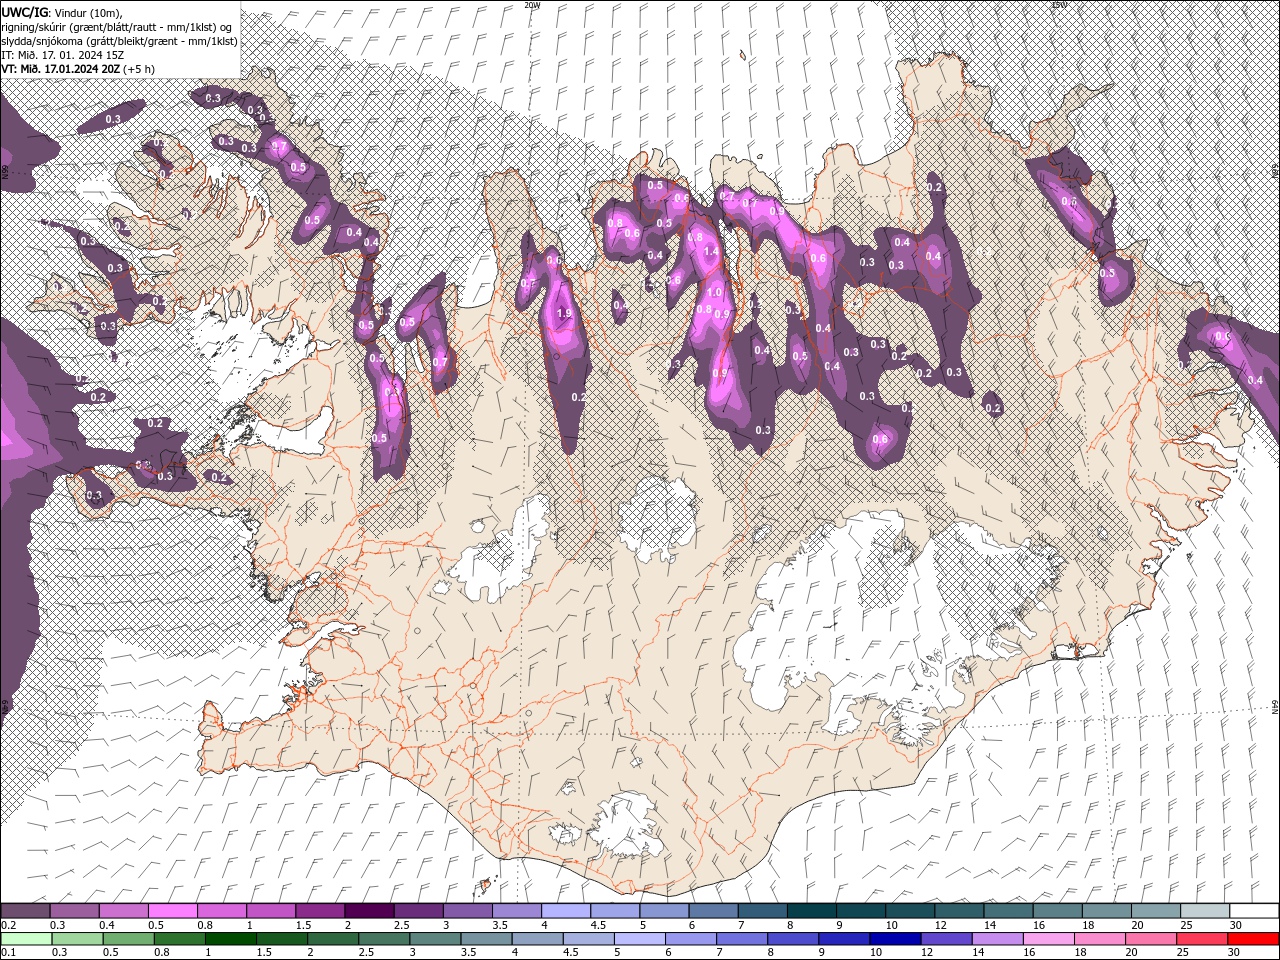Pick the bright red 30 swatch in lower scale
The width and height of the screenshot is (1280, 960).
(x=1254, y=939)
